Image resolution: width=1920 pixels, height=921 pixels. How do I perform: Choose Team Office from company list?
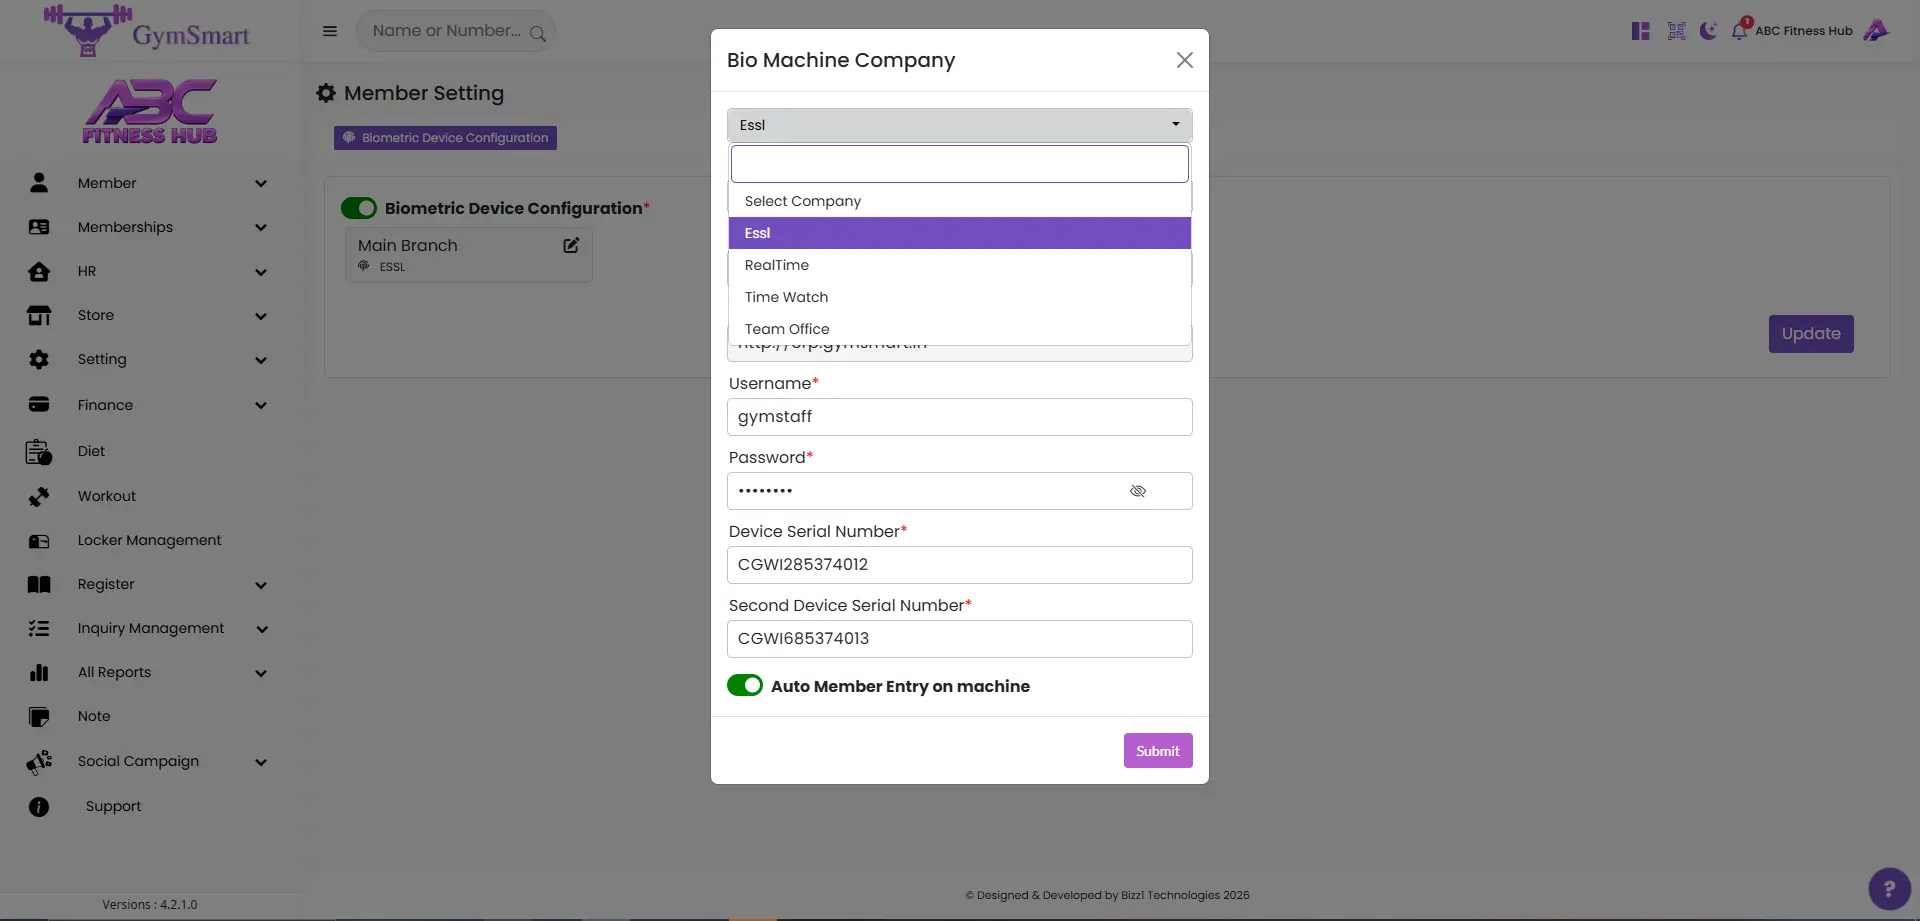click(x=960, y=329)
